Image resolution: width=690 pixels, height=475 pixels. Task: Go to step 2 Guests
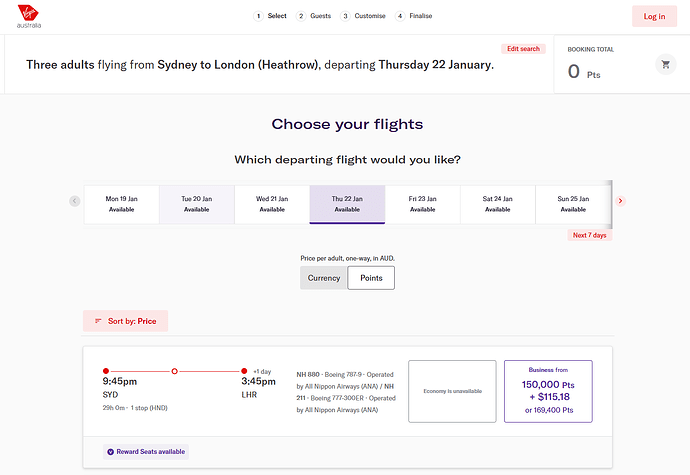pyautogui.click(x=314, y=16)
